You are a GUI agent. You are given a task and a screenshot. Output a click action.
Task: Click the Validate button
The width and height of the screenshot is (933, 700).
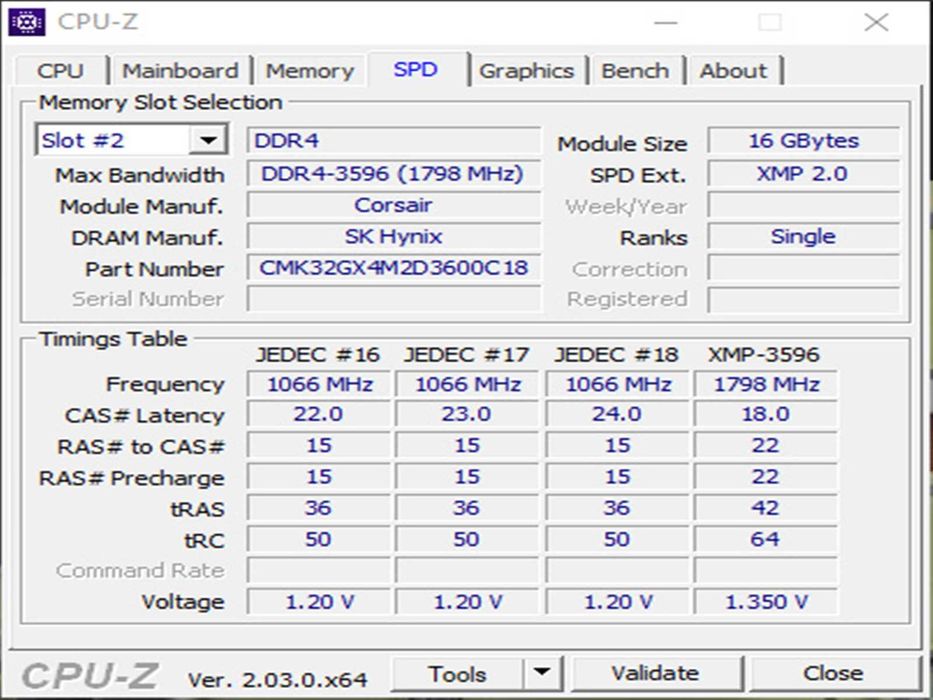pyautogui.click(x=656, y=673)
